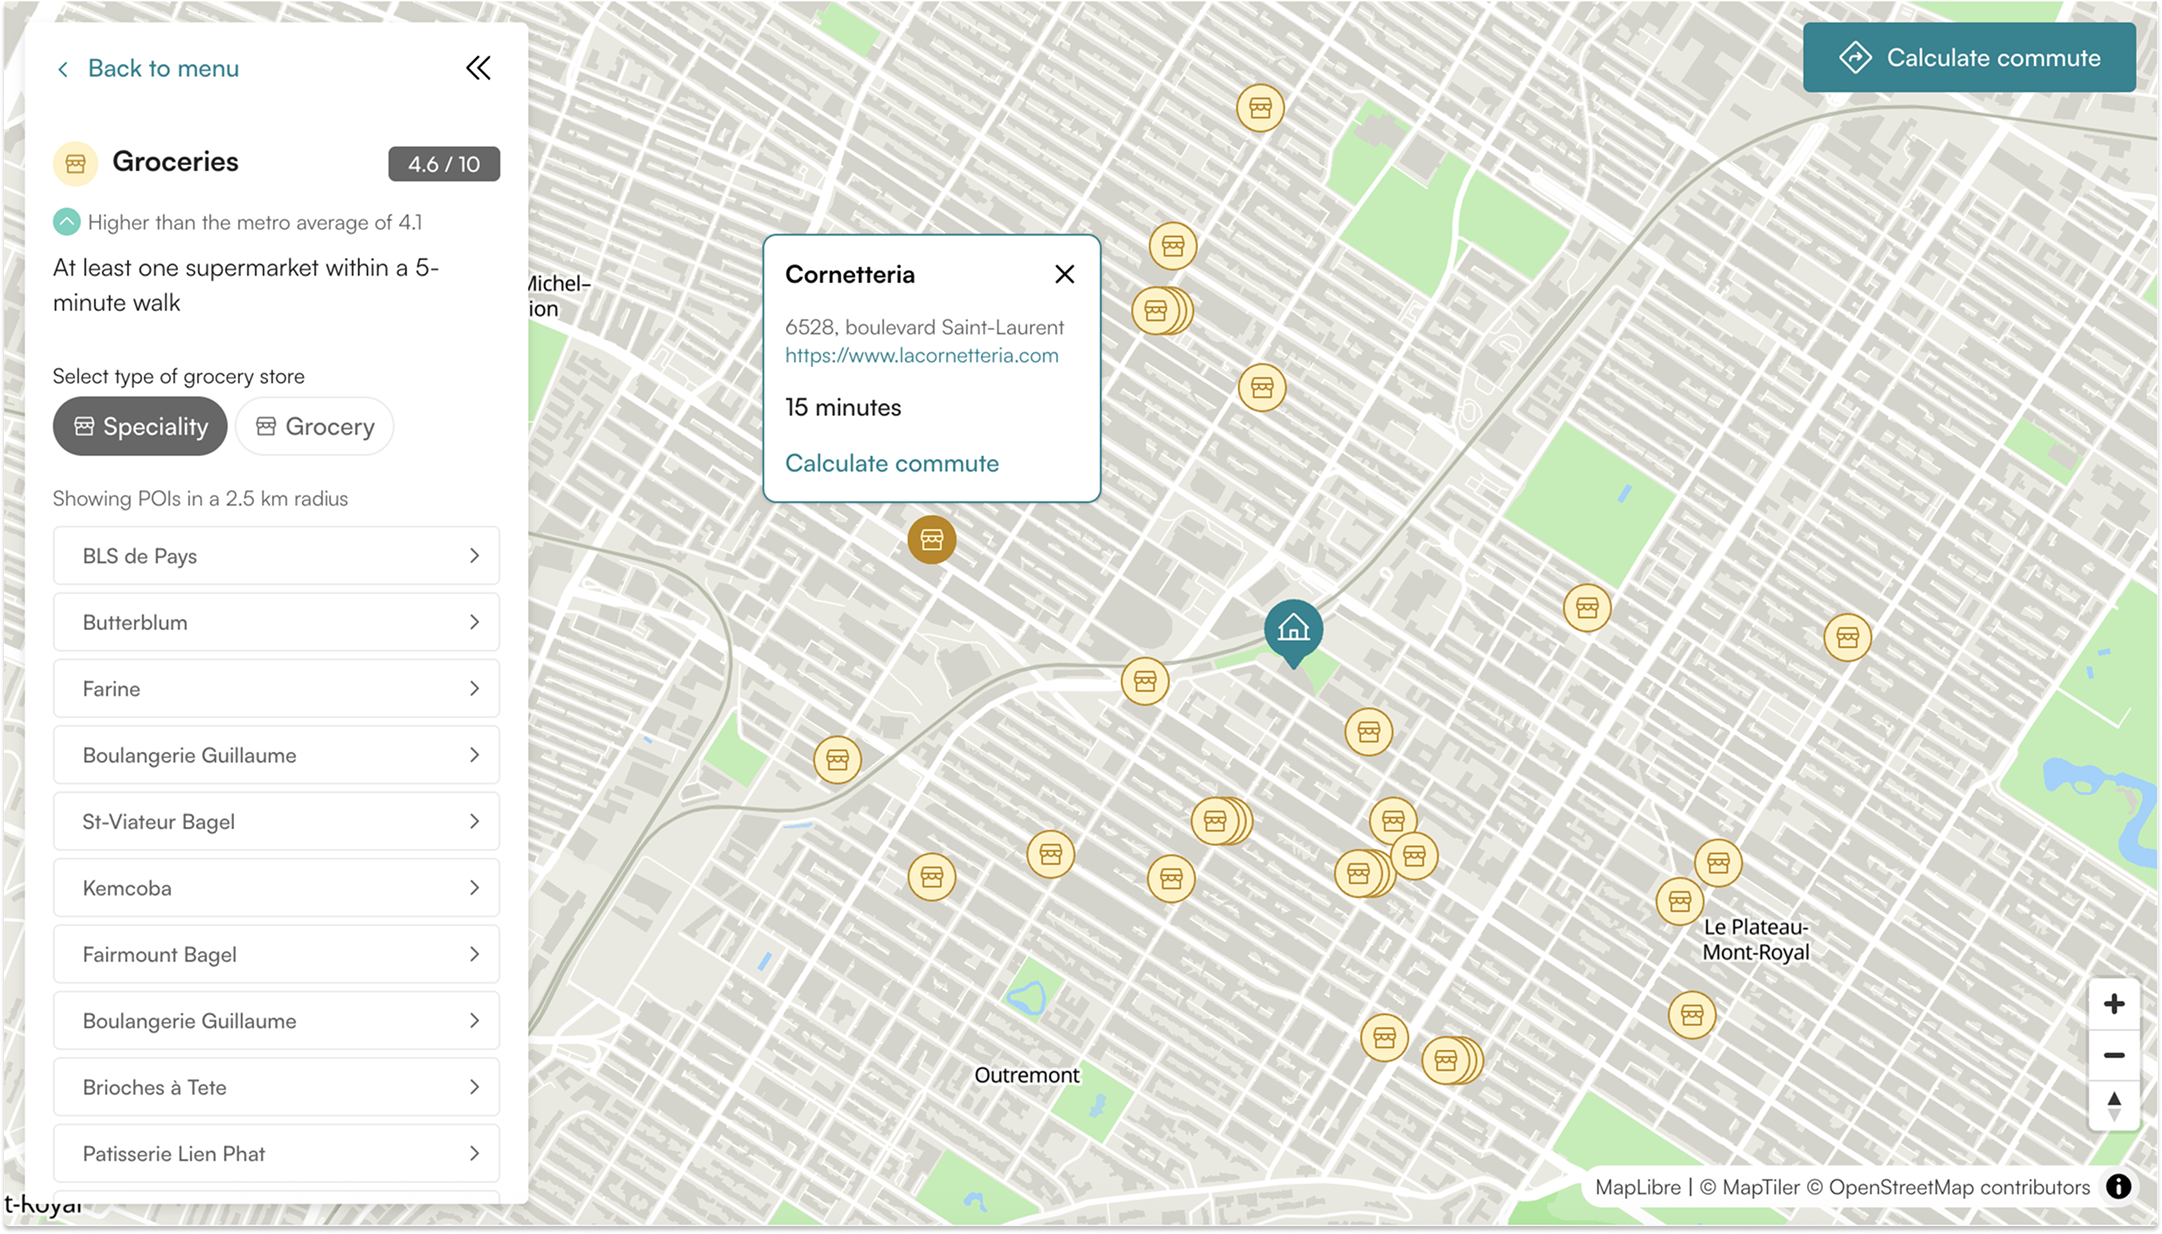This screenshot has width=2162, height=1234.
Task: Click Calculate commute inside the Cornetteria popup
Action: [x=891, y=463]
